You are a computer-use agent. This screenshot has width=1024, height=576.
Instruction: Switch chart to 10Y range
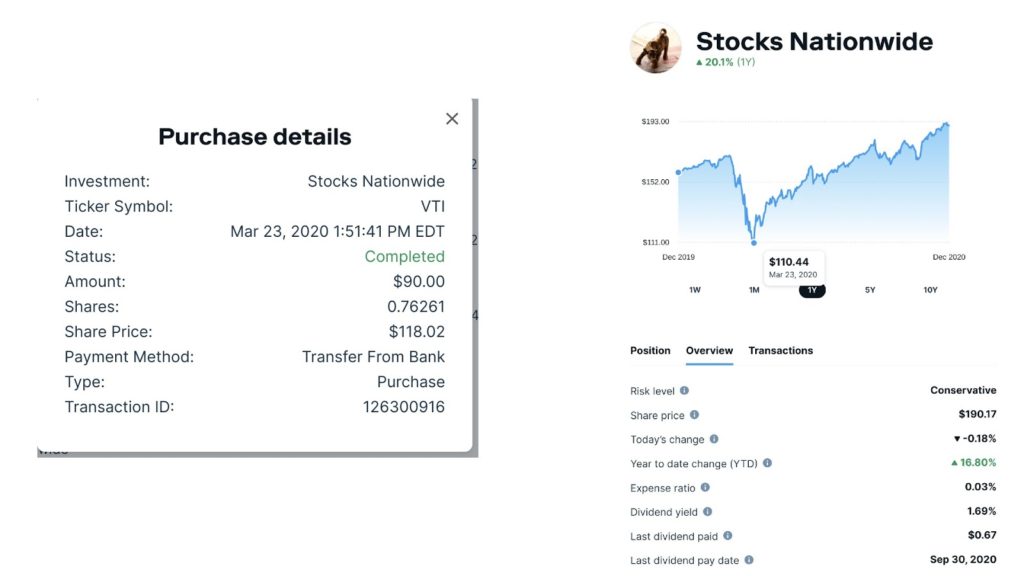pyautogui.click(x=930, y=290)
